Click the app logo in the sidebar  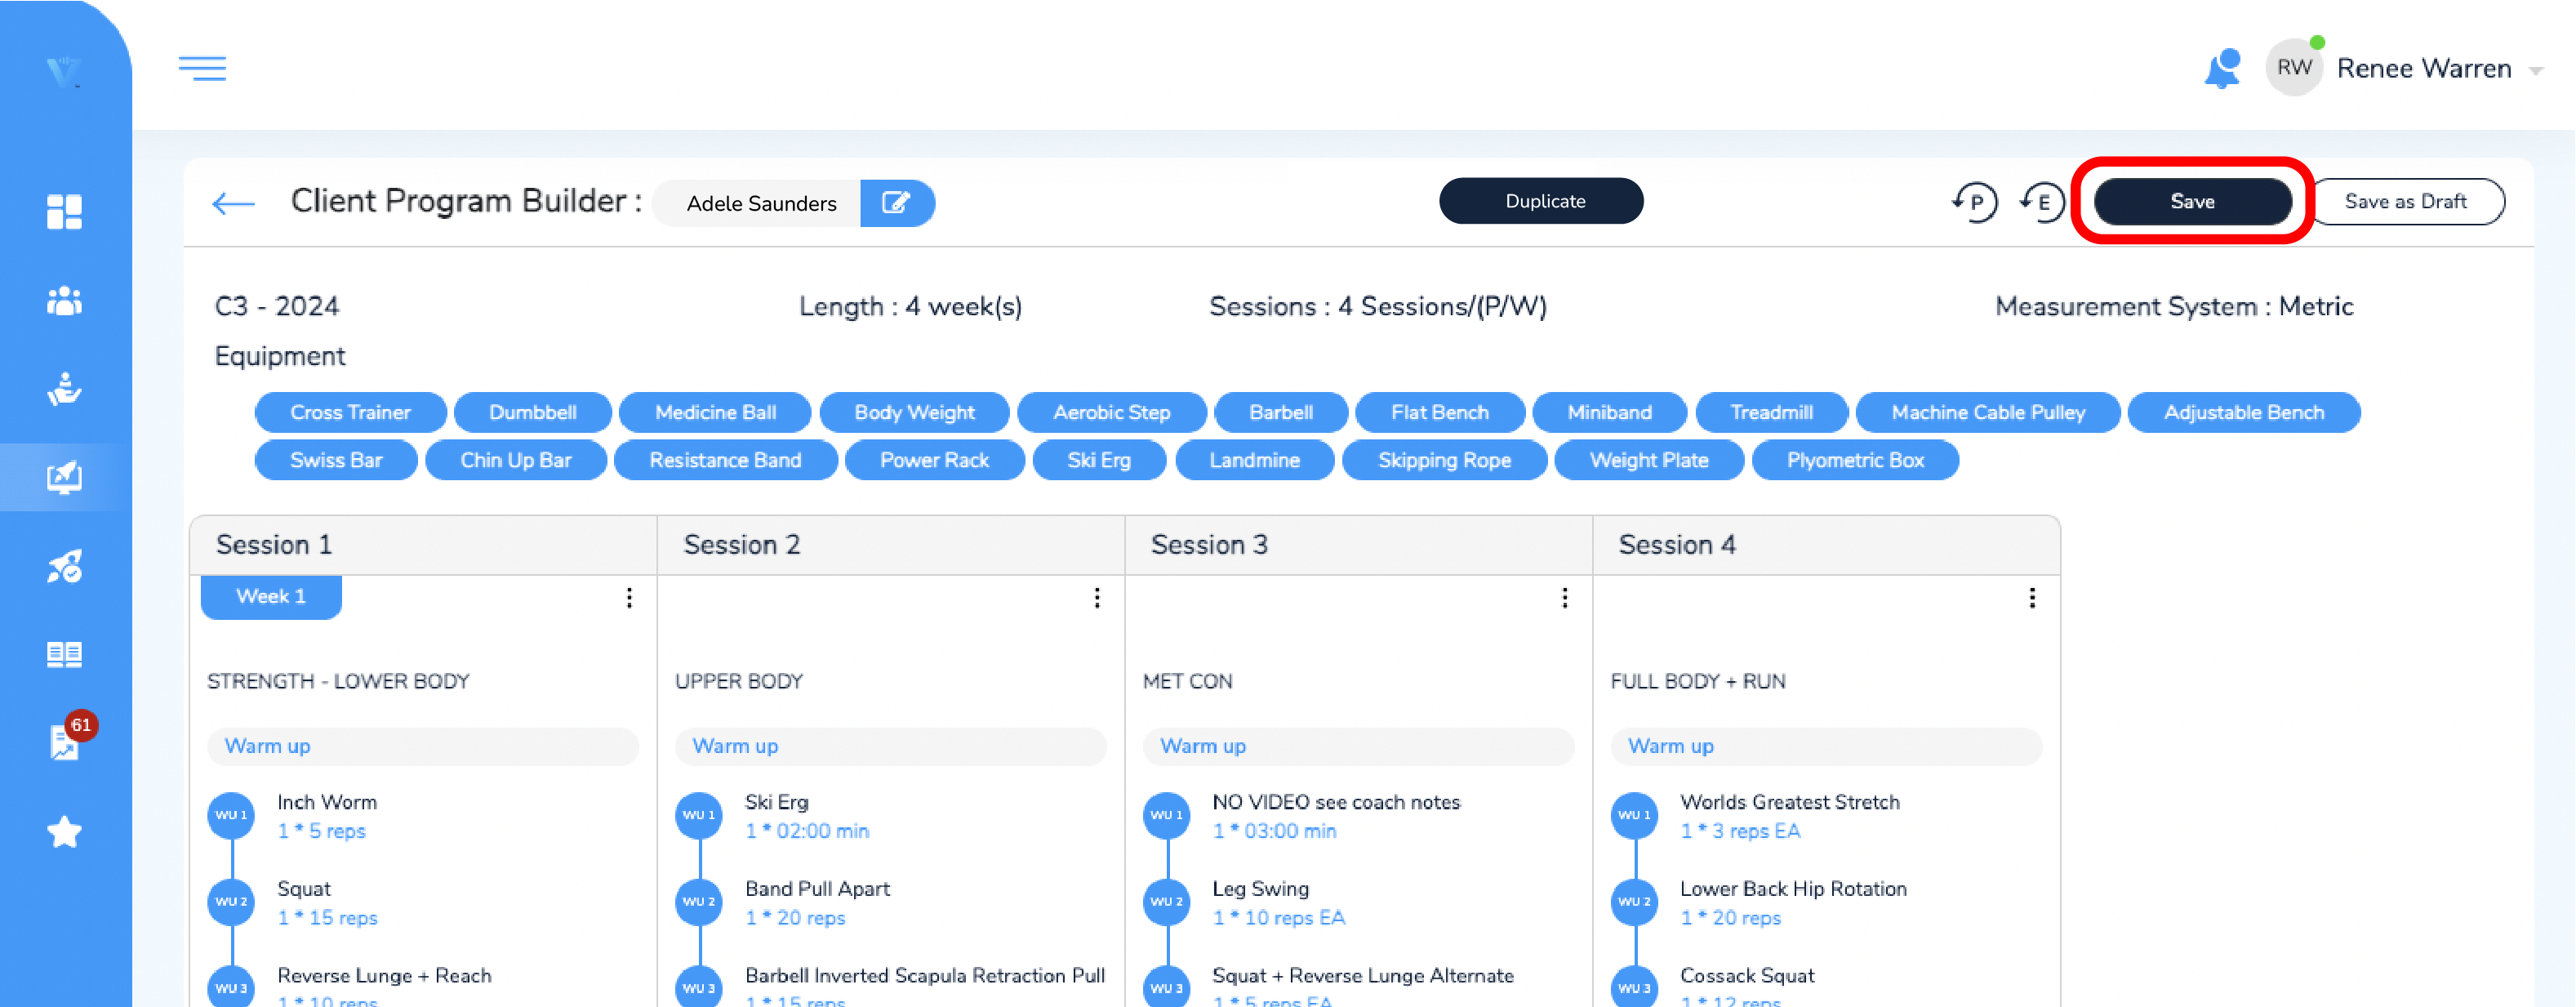coord(64,71)
